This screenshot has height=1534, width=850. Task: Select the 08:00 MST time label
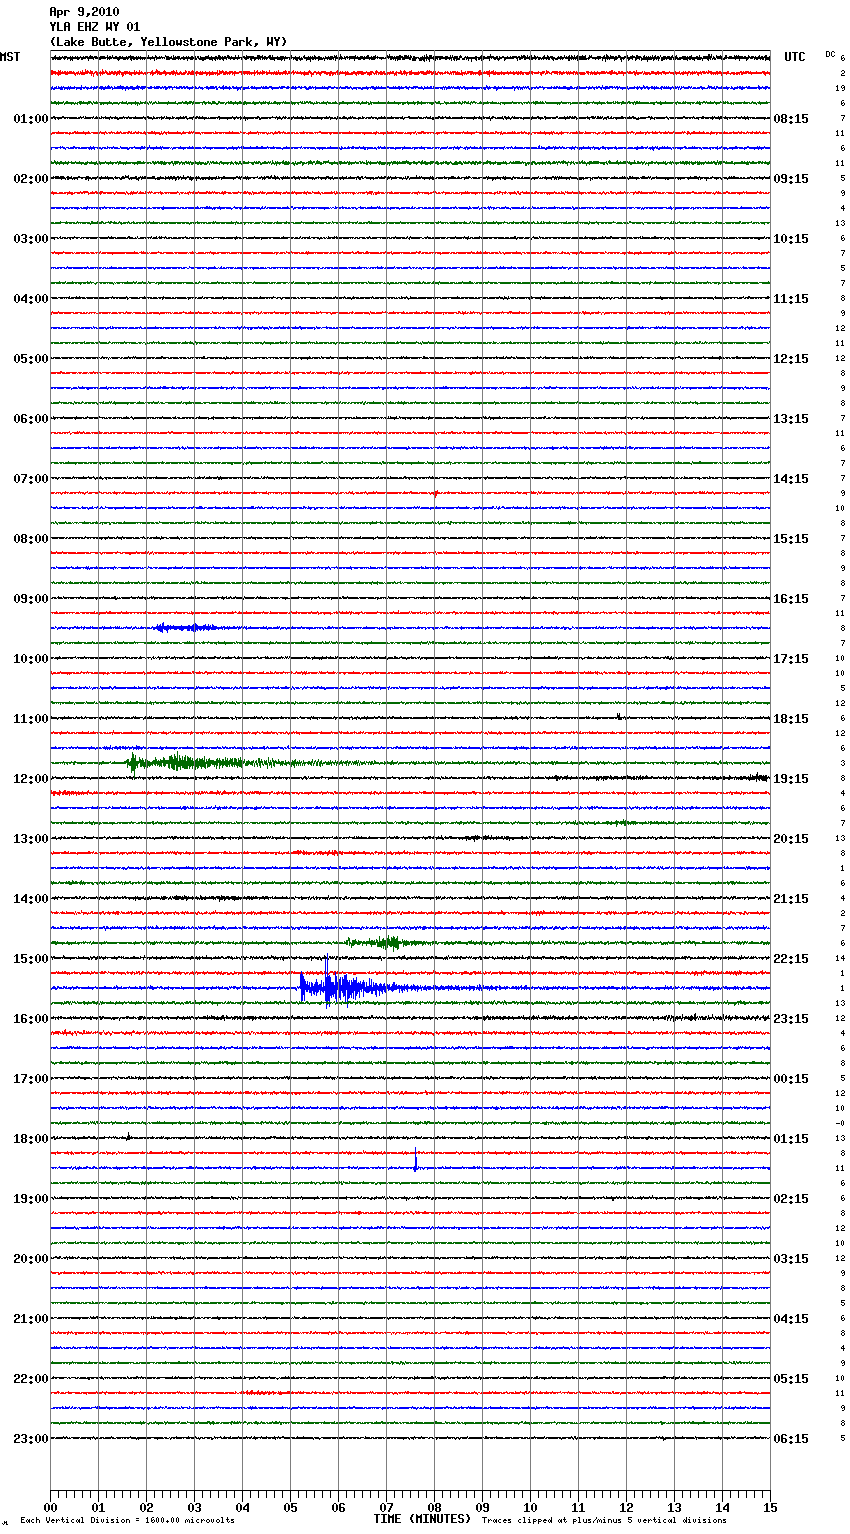(x=31, y=539)
